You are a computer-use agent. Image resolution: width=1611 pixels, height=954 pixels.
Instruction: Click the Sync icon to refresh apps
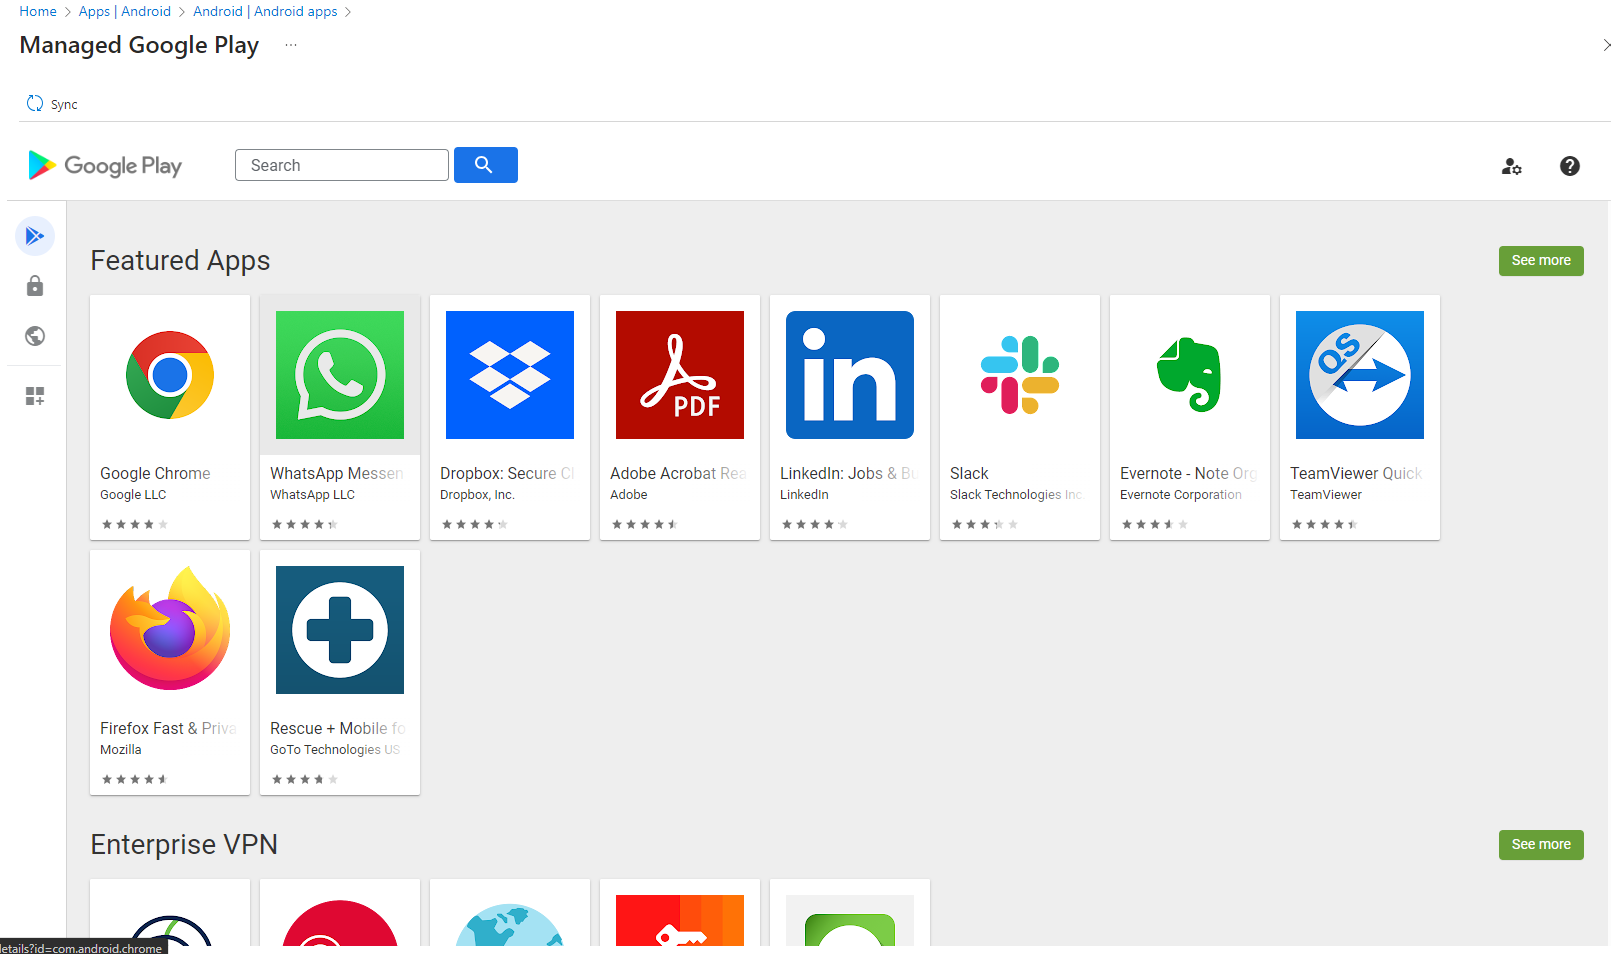coord(33,103)
